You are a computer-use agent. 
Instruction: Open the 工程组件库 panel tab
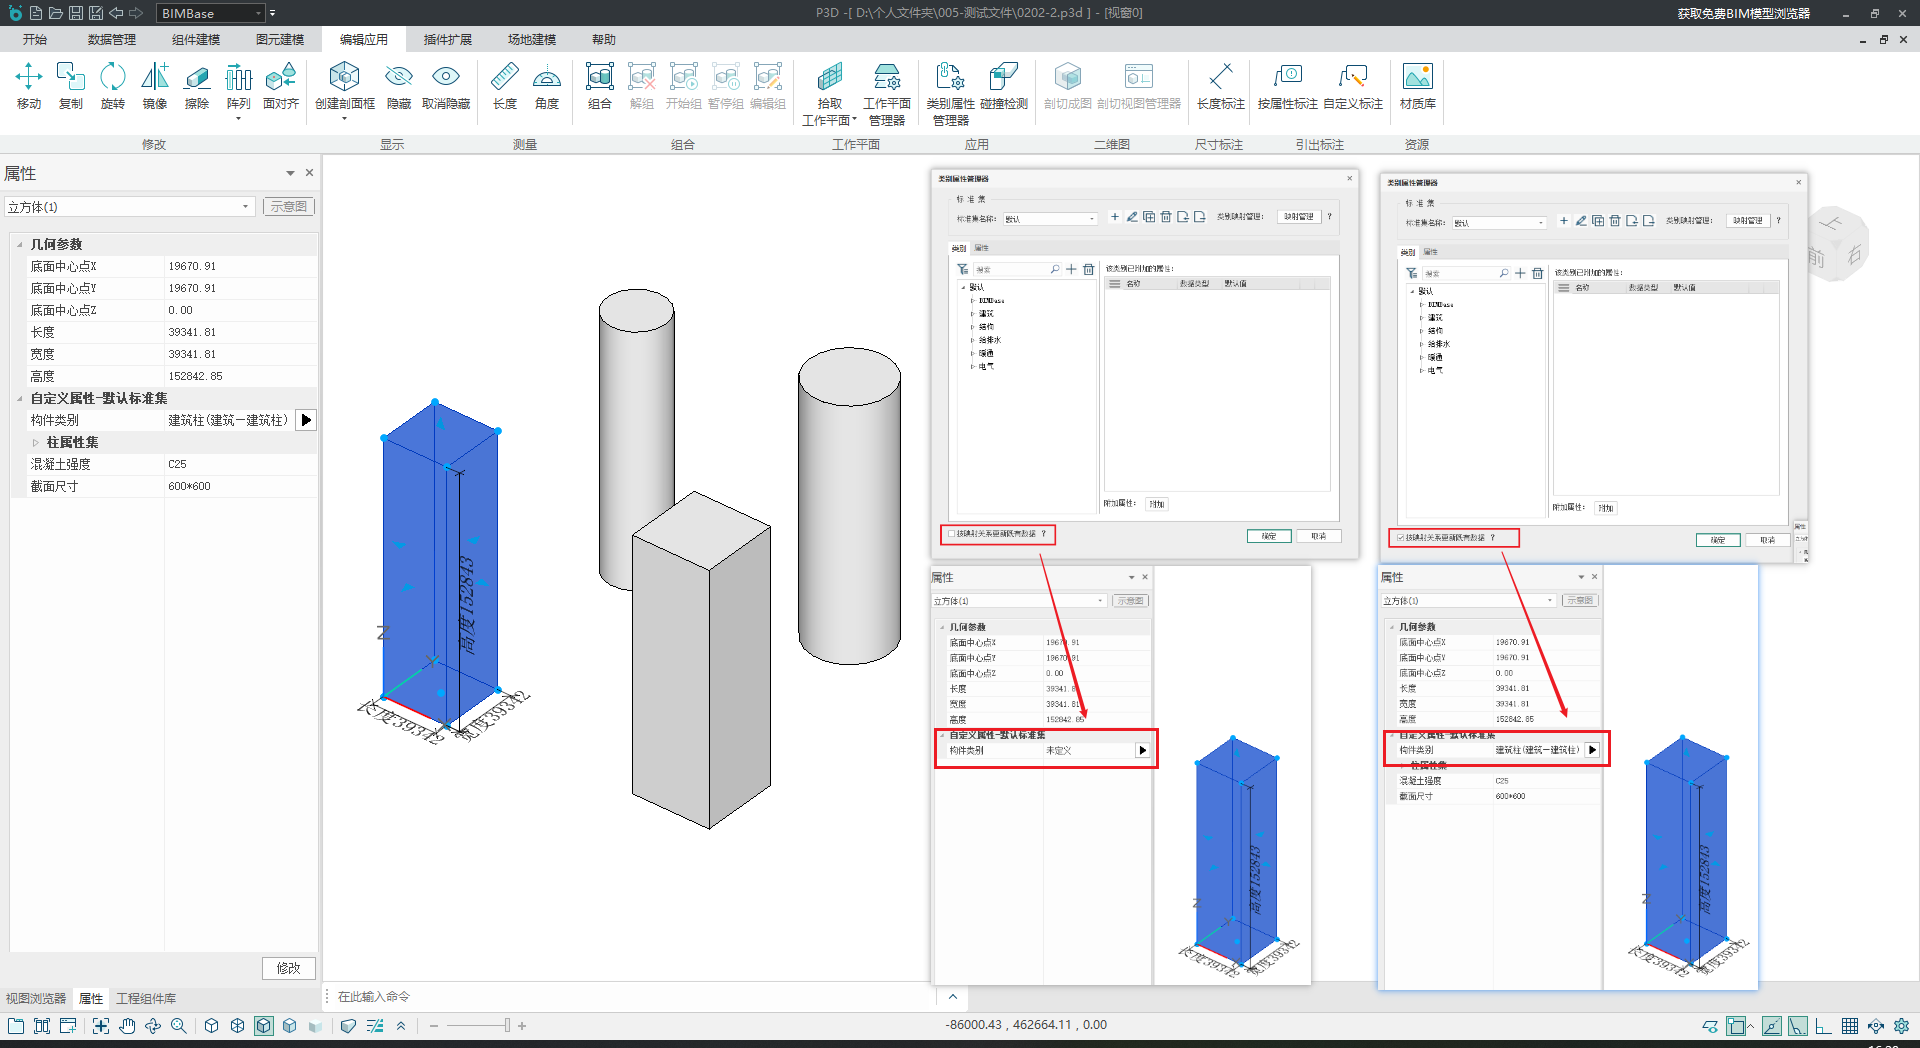pos(146,999)
